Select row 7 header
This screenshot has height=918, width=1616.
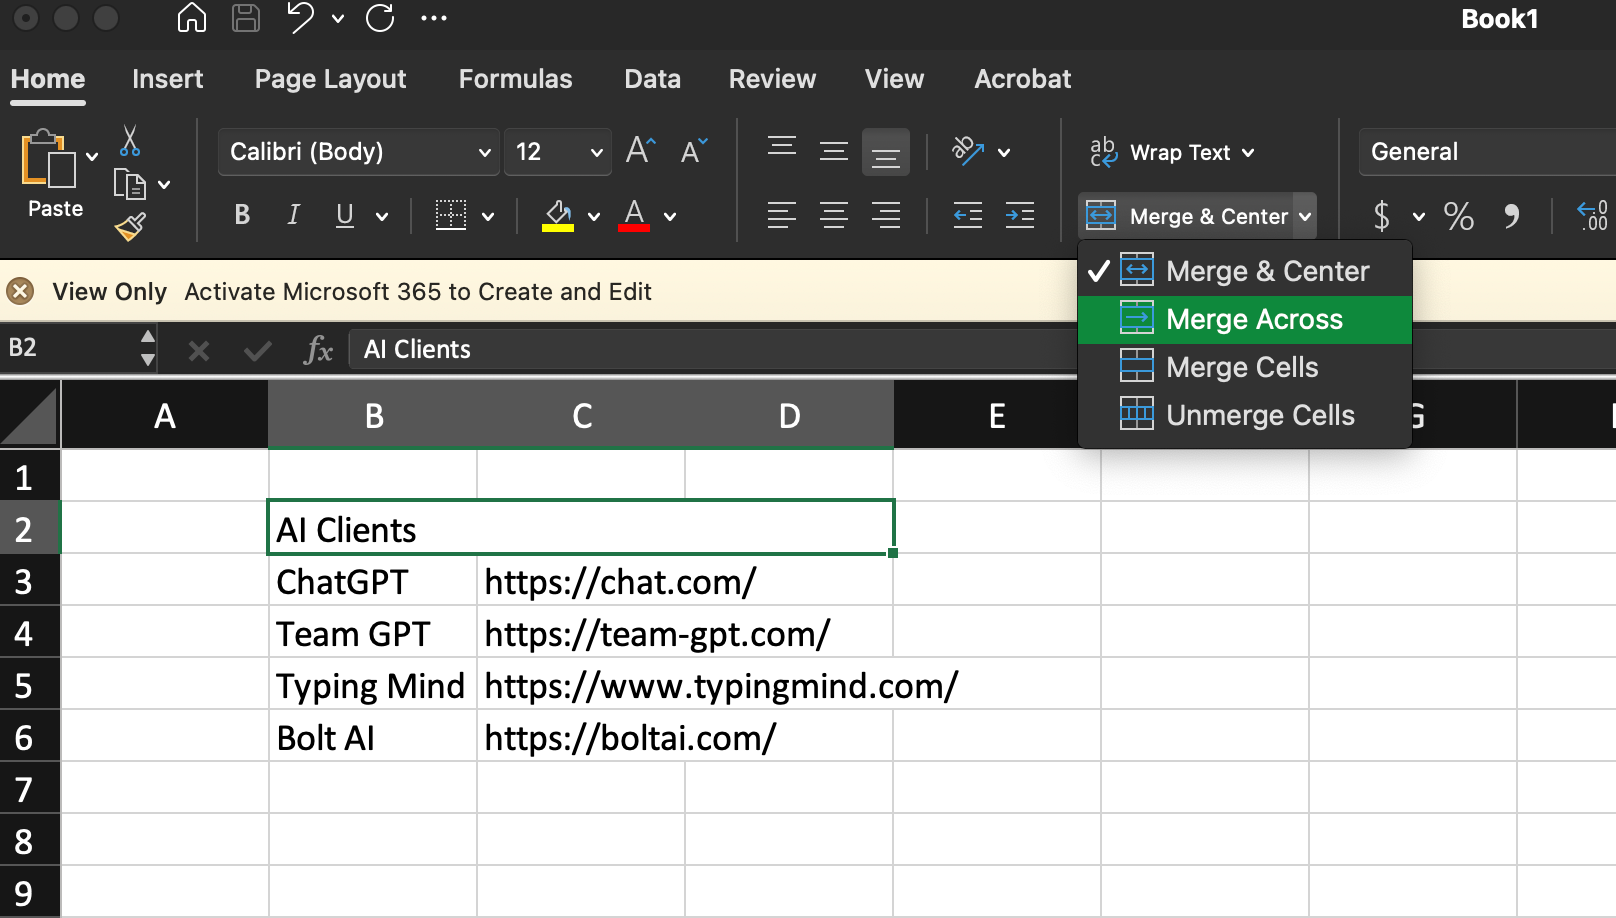click(29, 790)
